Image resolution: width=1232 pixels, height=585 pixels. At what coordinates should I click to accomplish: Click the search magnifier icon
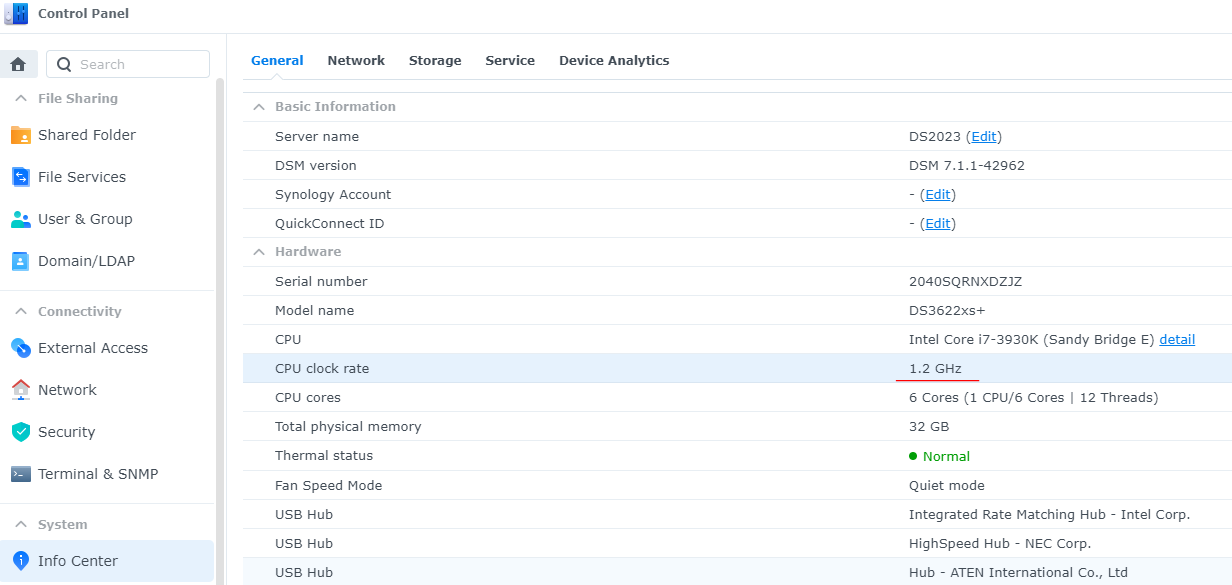[x=64, y=65]
